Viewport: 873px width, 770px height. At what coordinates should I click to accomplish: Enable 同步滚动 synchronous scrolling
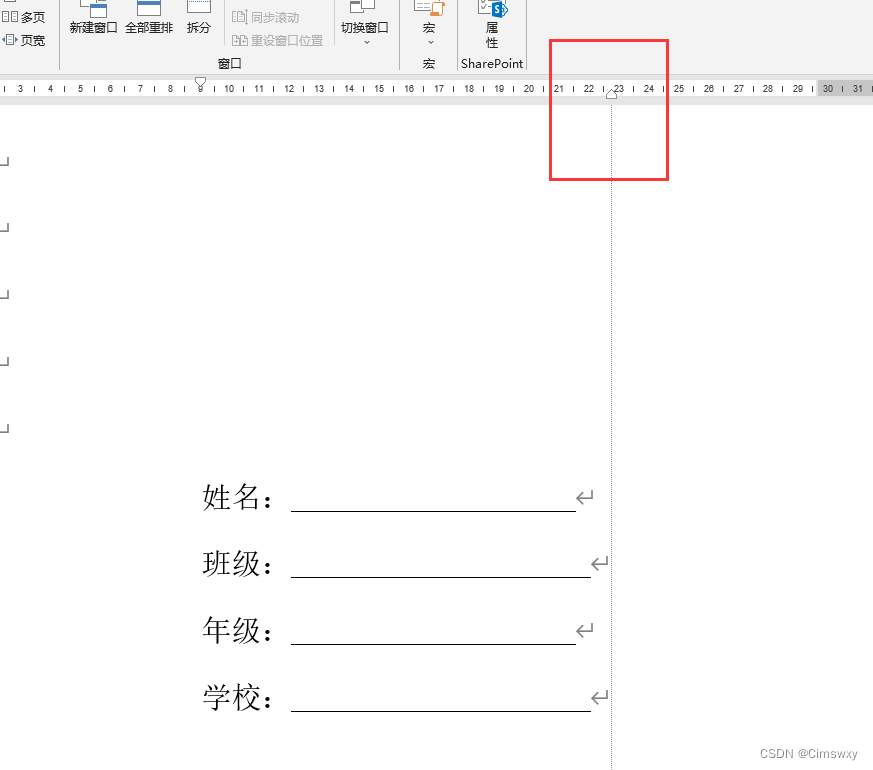(277, 17)
